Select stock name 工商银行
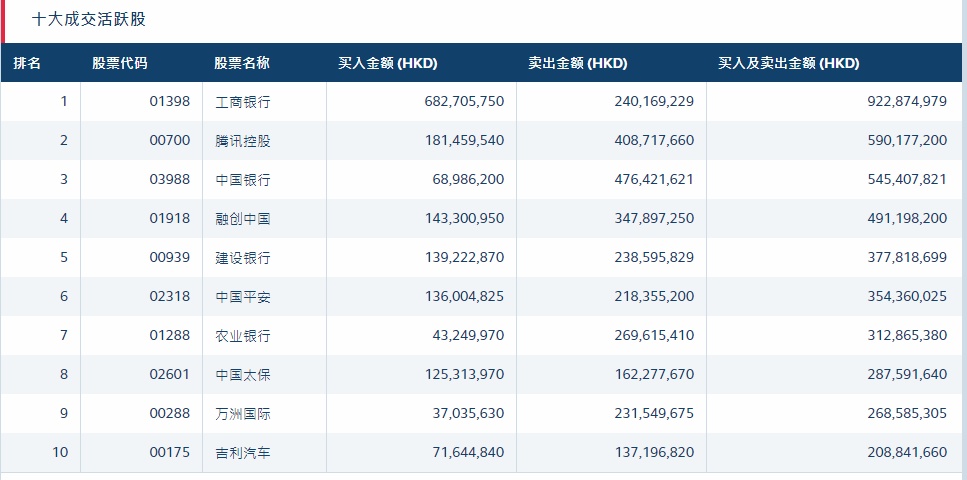Screen dimensions: 967x480 (243, 102)
